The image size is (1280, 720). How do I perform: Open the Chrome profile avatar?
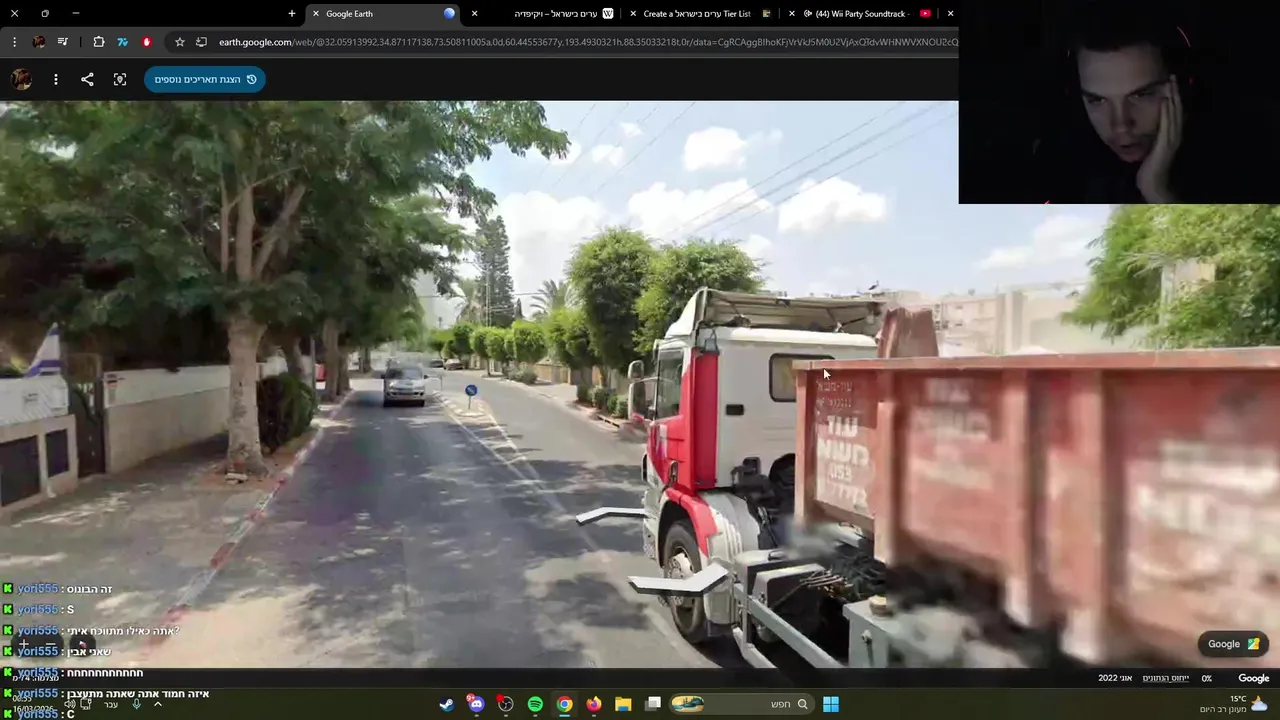(39, 42)
